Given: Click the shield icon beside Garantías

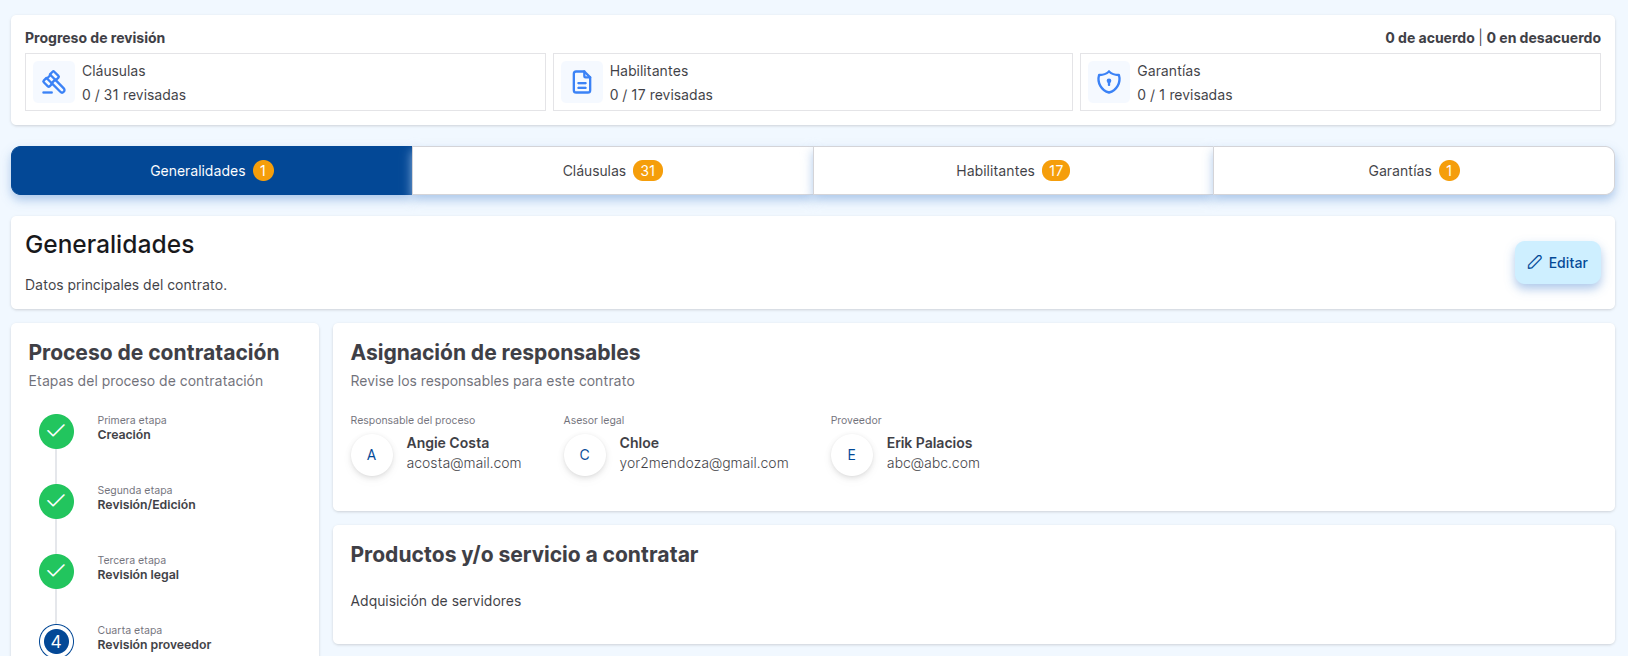Looking at the screenshot, I should click(1108, 82).
